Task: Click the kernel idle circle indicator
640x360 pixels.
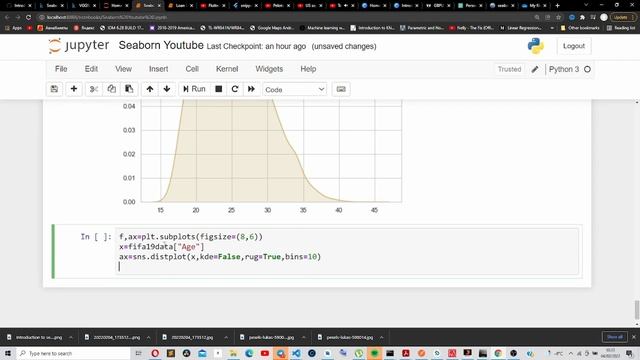Action: point(587,69)
